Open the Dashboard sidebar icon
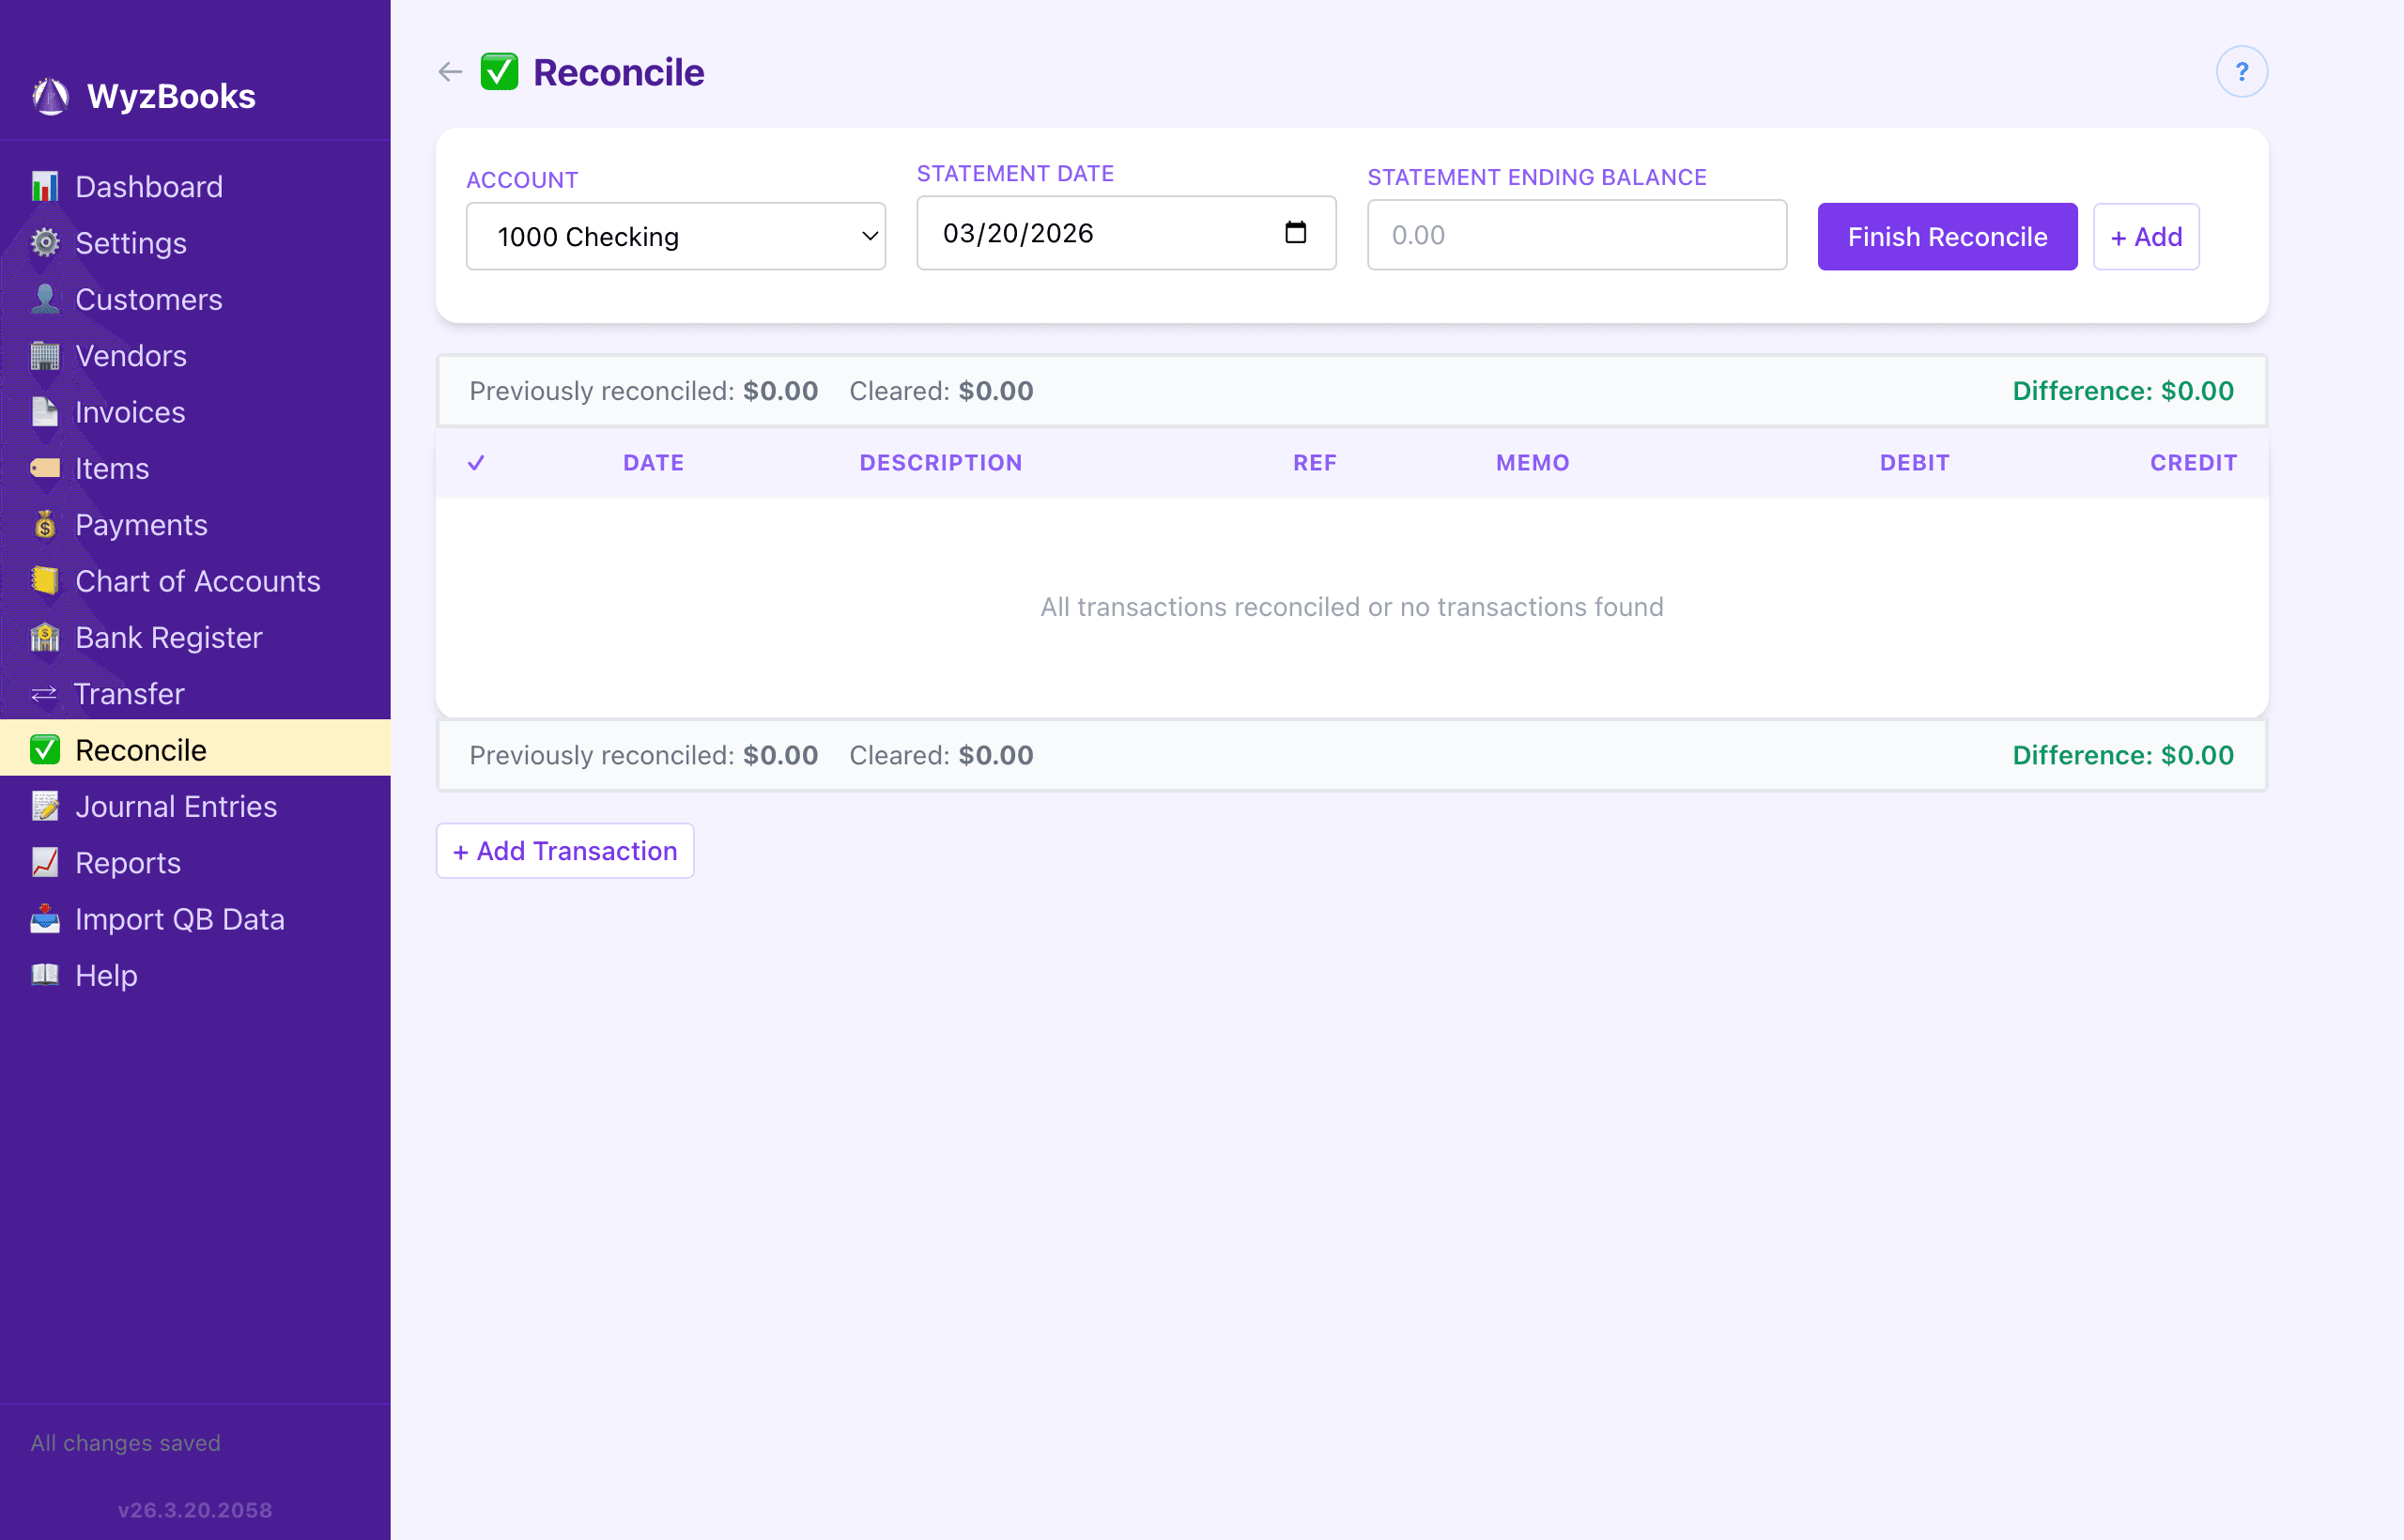This screenshot has width=2404, height=1540. [x=45, y=186]
